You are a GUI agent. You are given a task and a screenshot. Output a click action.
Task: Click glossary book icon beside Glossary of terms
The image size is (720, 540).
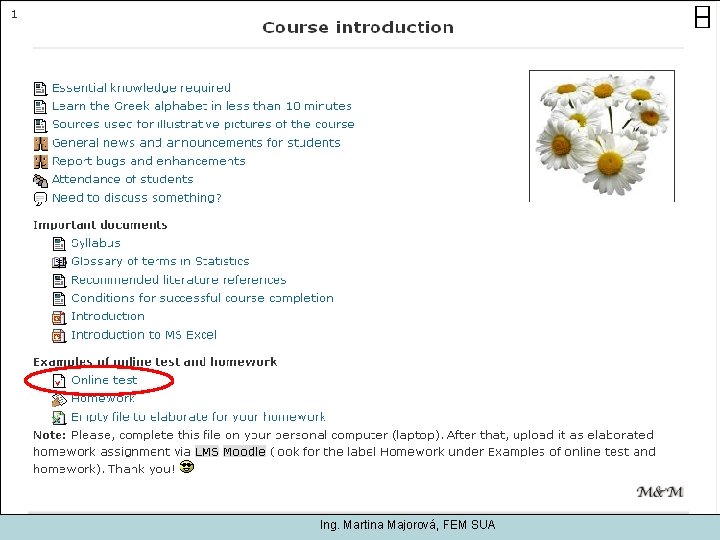click(x=59, y=262)
